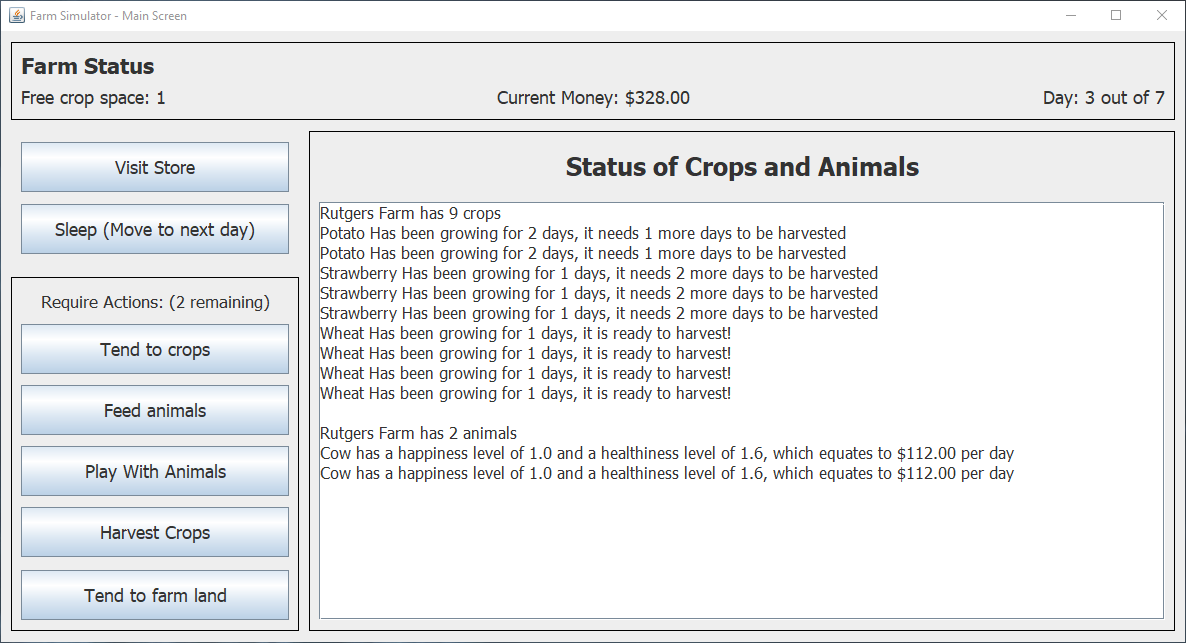Click Tend to farm land
Screen dimensions: 1186x643
point(155,595)
